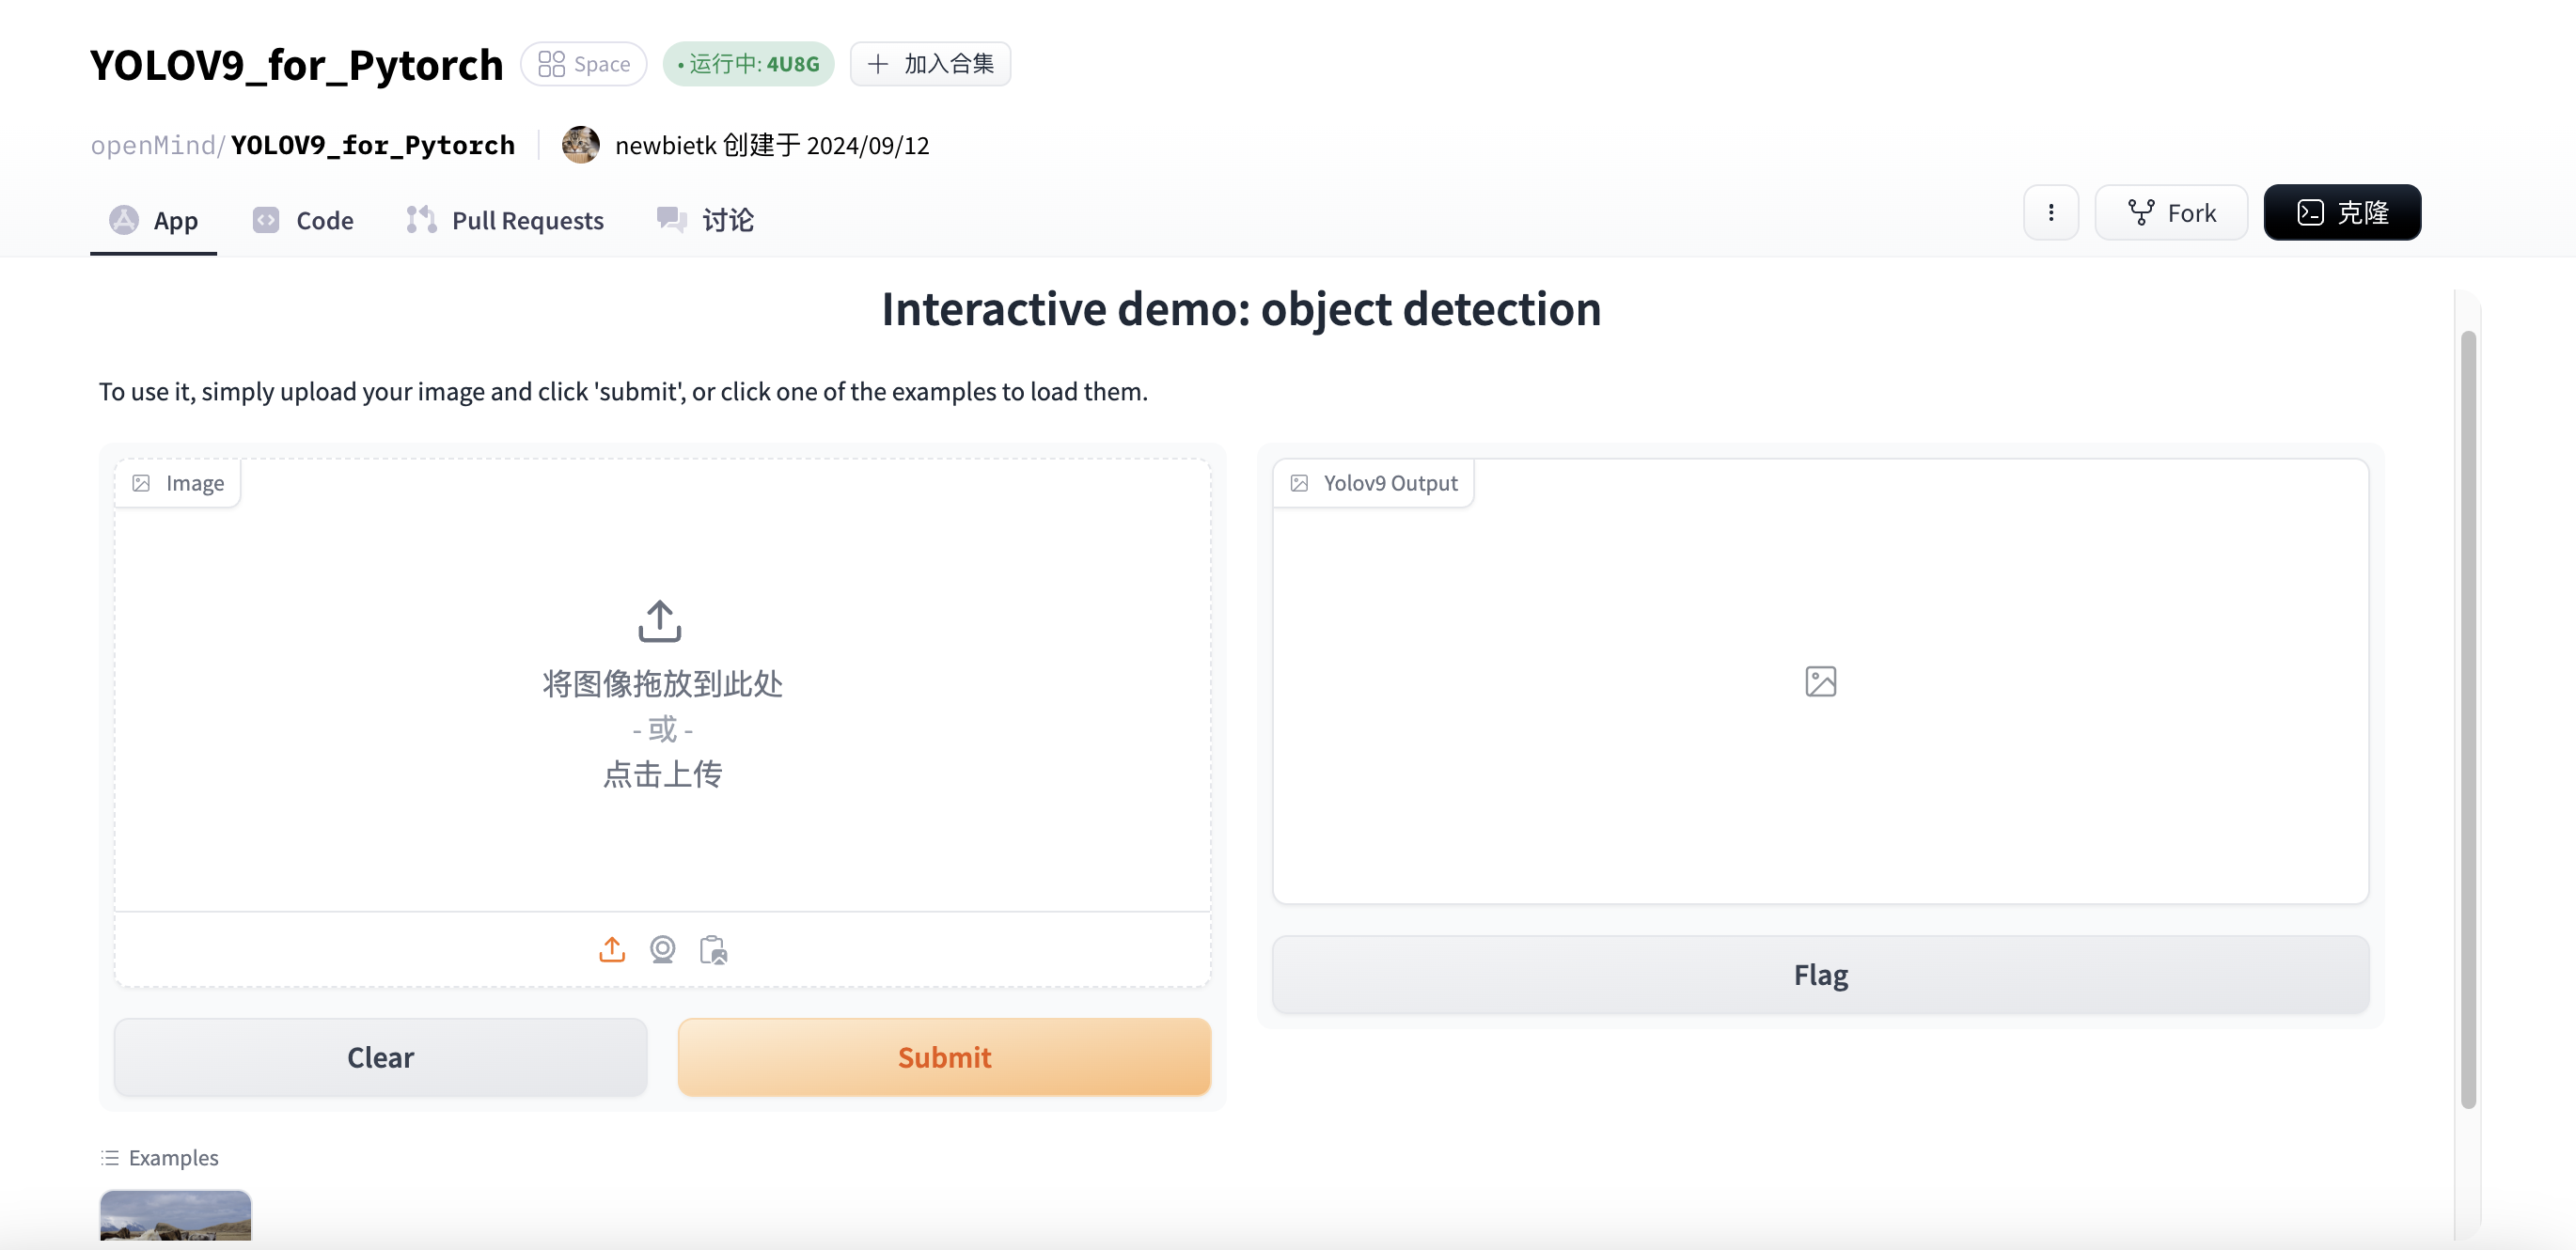Click the image placeholder icon in Yolov9 Output
This screenshot has height=1250, width=2576.
tap(1820, 681)
